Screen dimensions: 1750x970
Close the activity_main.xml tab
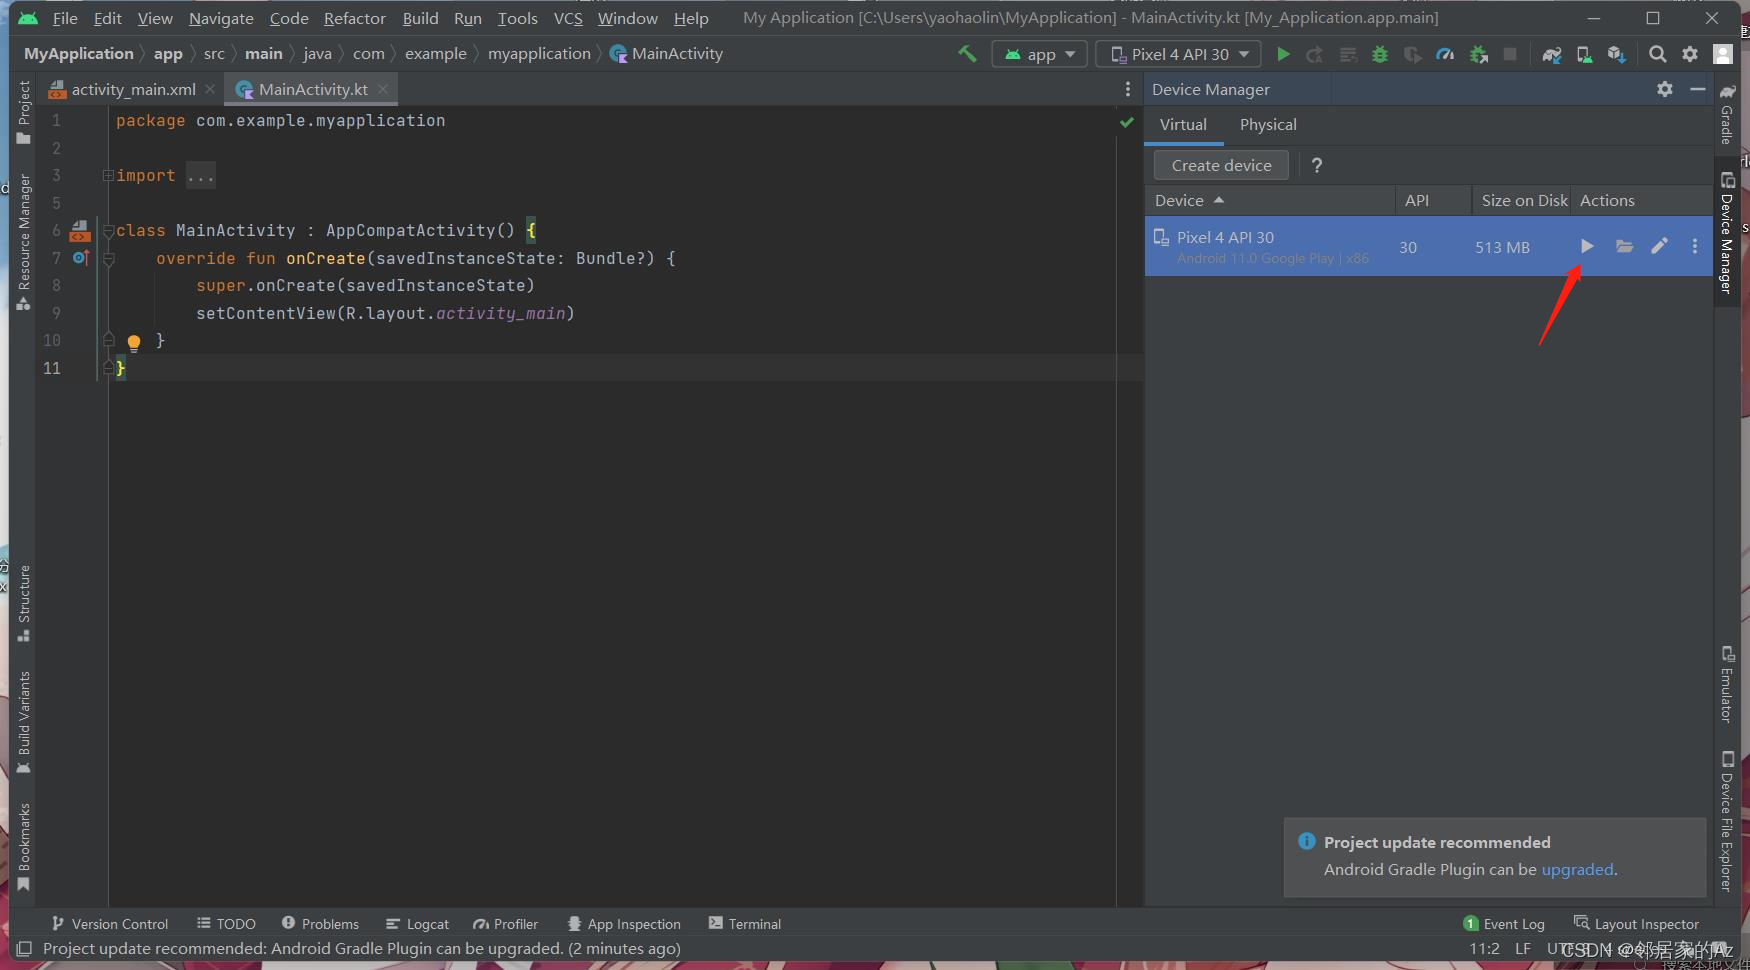point(210,89)
